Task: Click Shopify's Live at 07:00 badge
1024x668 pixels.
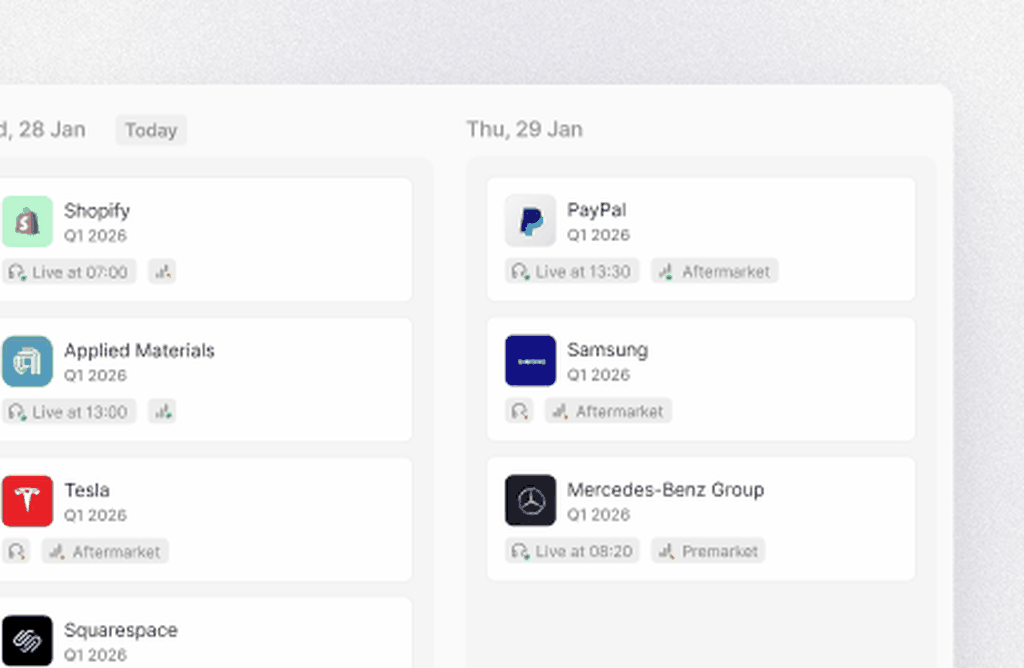Action: point(69,272)
